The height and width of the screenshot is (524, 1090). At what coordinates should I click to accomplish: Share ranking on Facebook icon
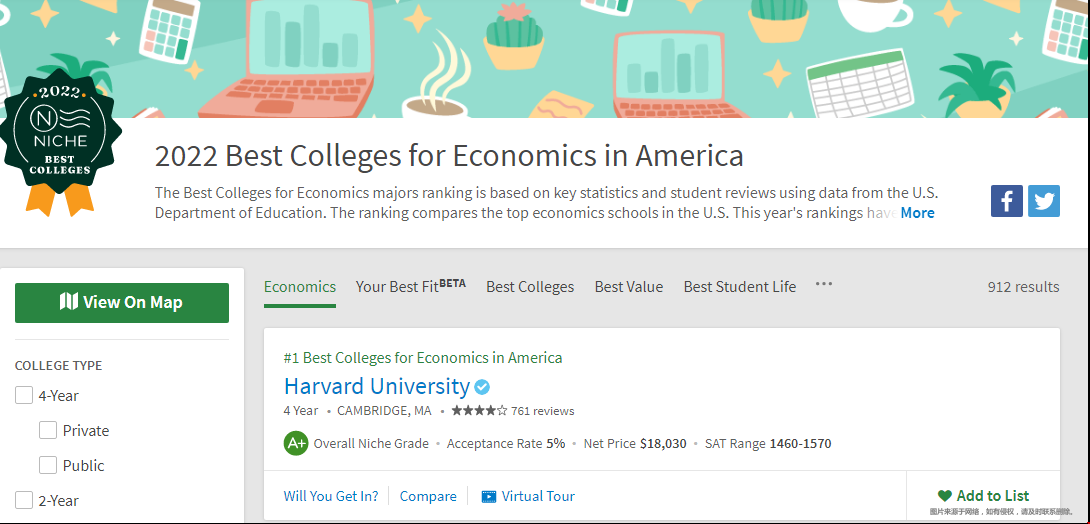tap(1007, 201)
